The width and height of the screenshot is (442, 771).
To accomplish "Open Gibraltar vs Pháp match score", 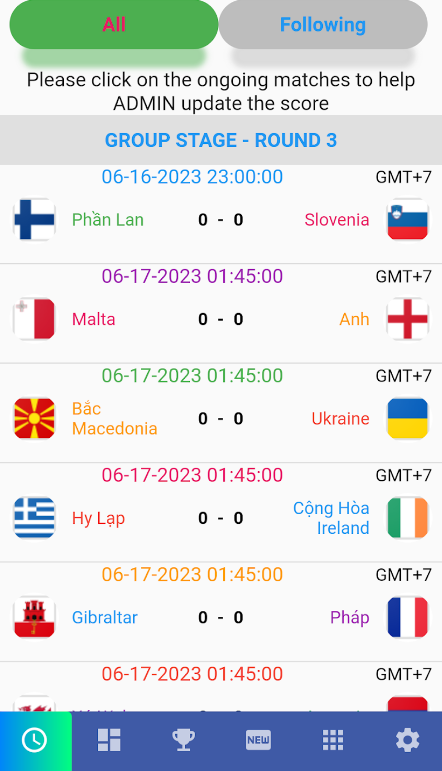I will (x=221, y=617).
